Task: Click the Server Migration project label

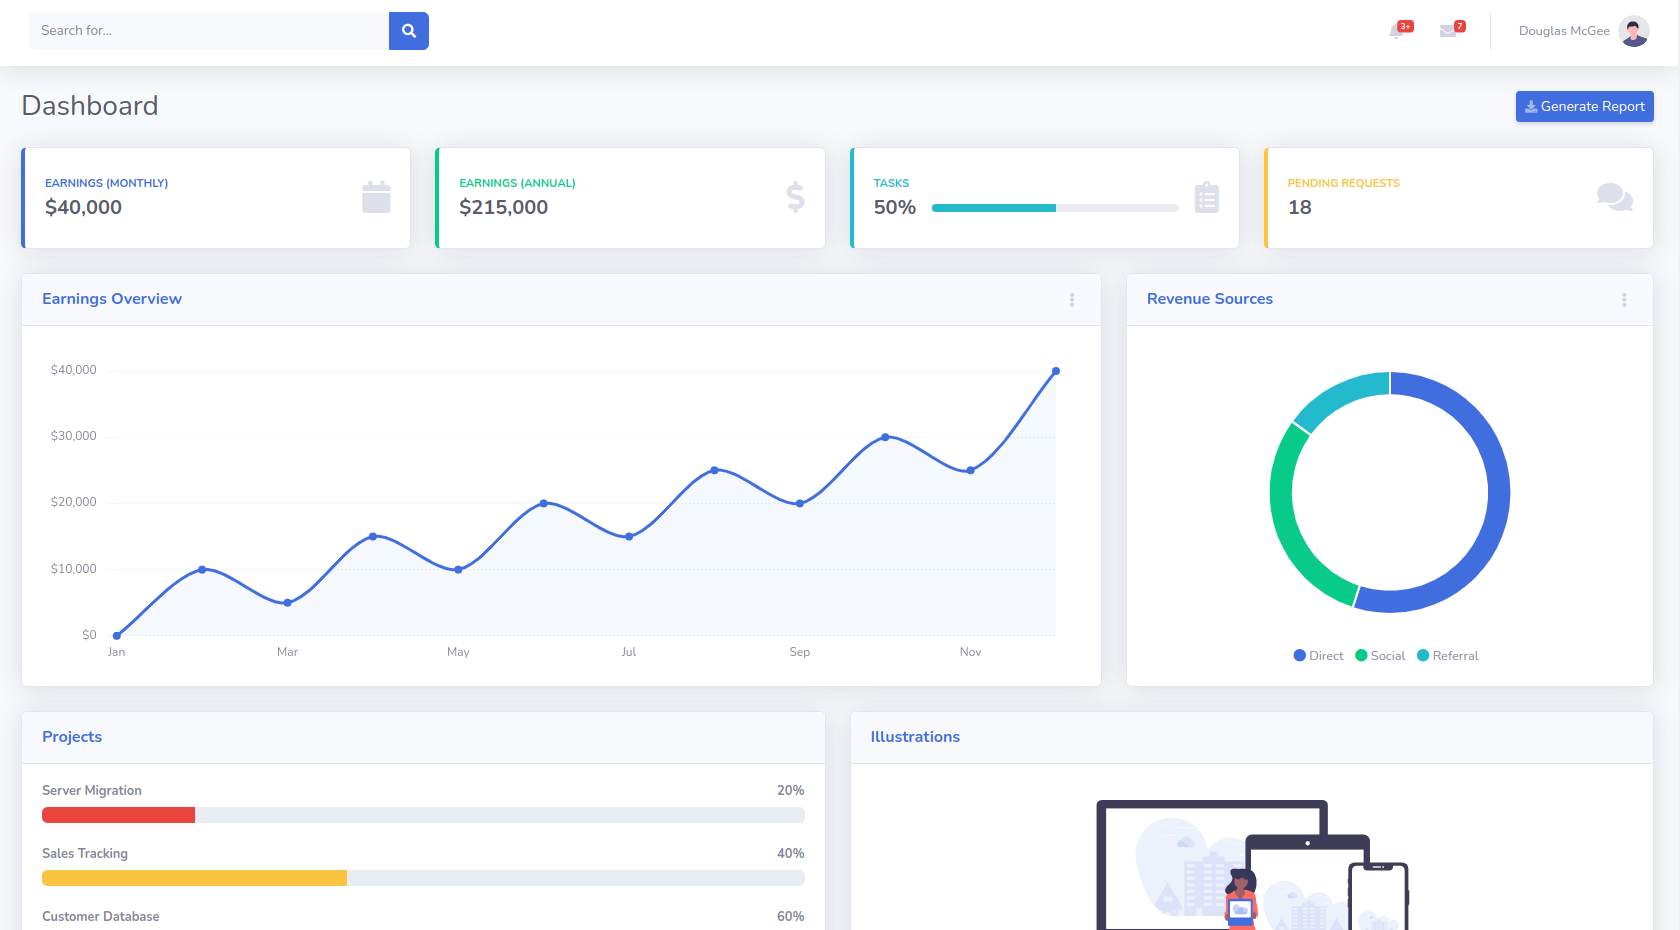Action: pos(92,790)
